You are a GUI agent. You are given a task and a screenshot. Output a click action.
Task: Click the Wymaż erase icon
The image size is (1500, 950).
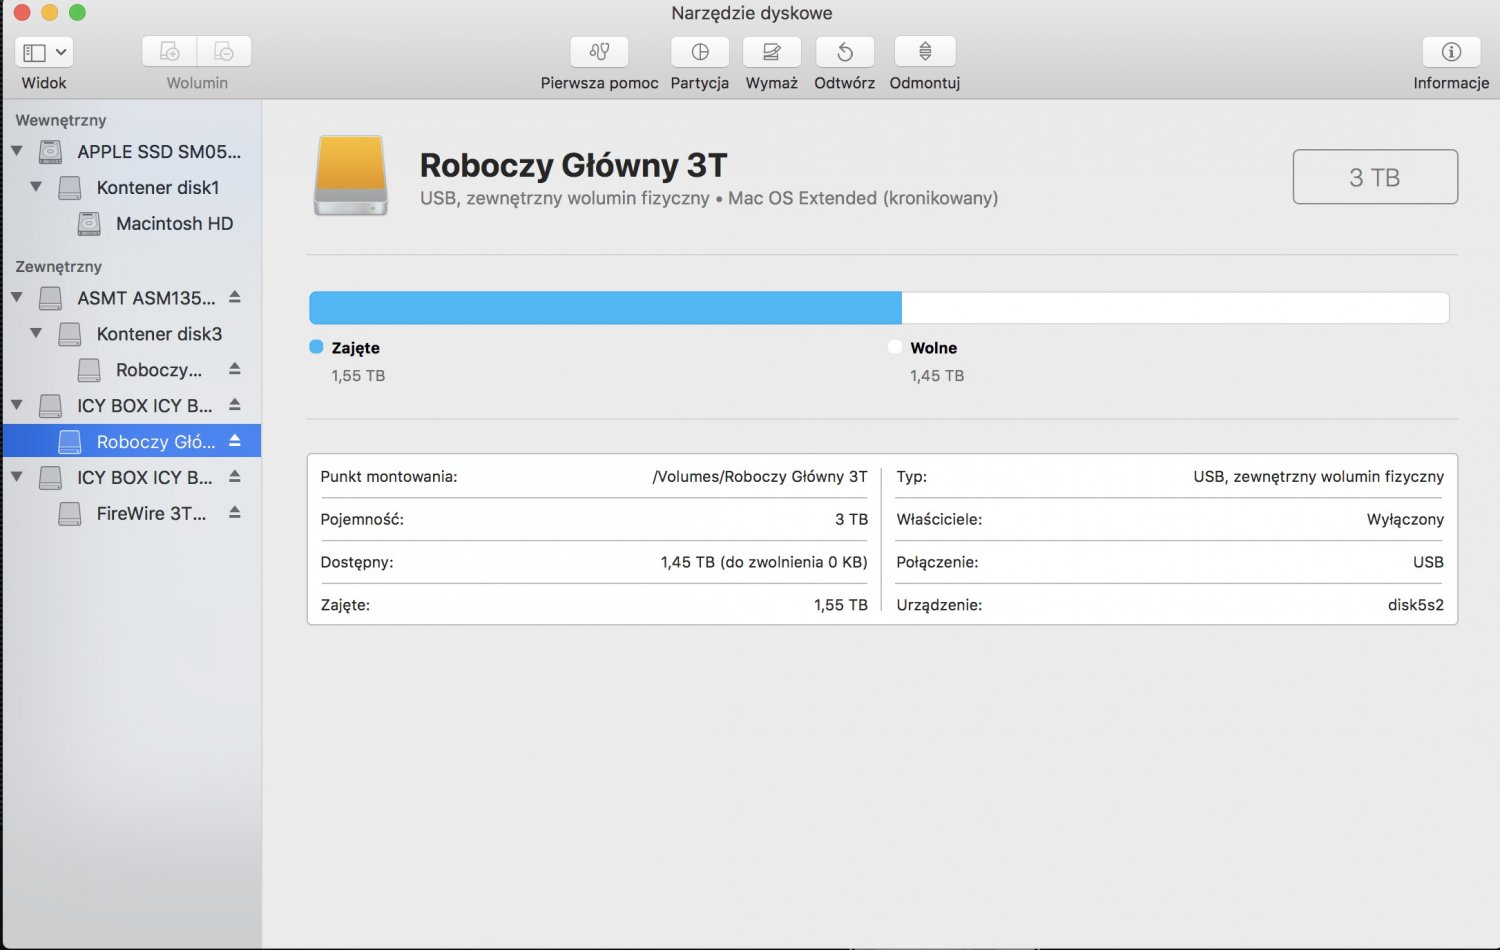tap(772, 52)
